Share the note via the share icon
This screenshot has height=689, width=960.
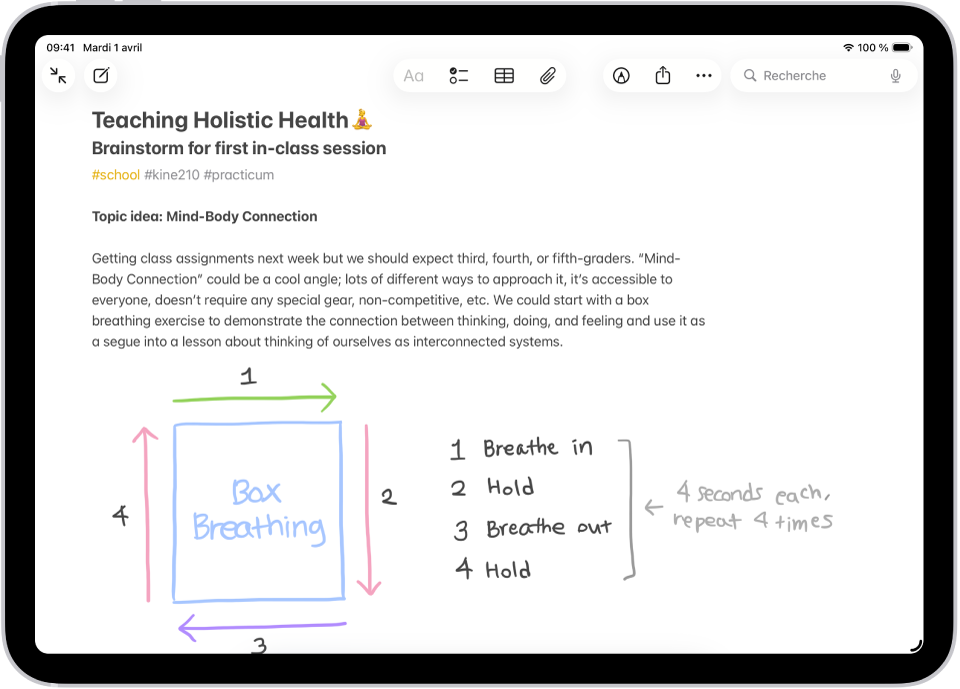click(662, 75)
